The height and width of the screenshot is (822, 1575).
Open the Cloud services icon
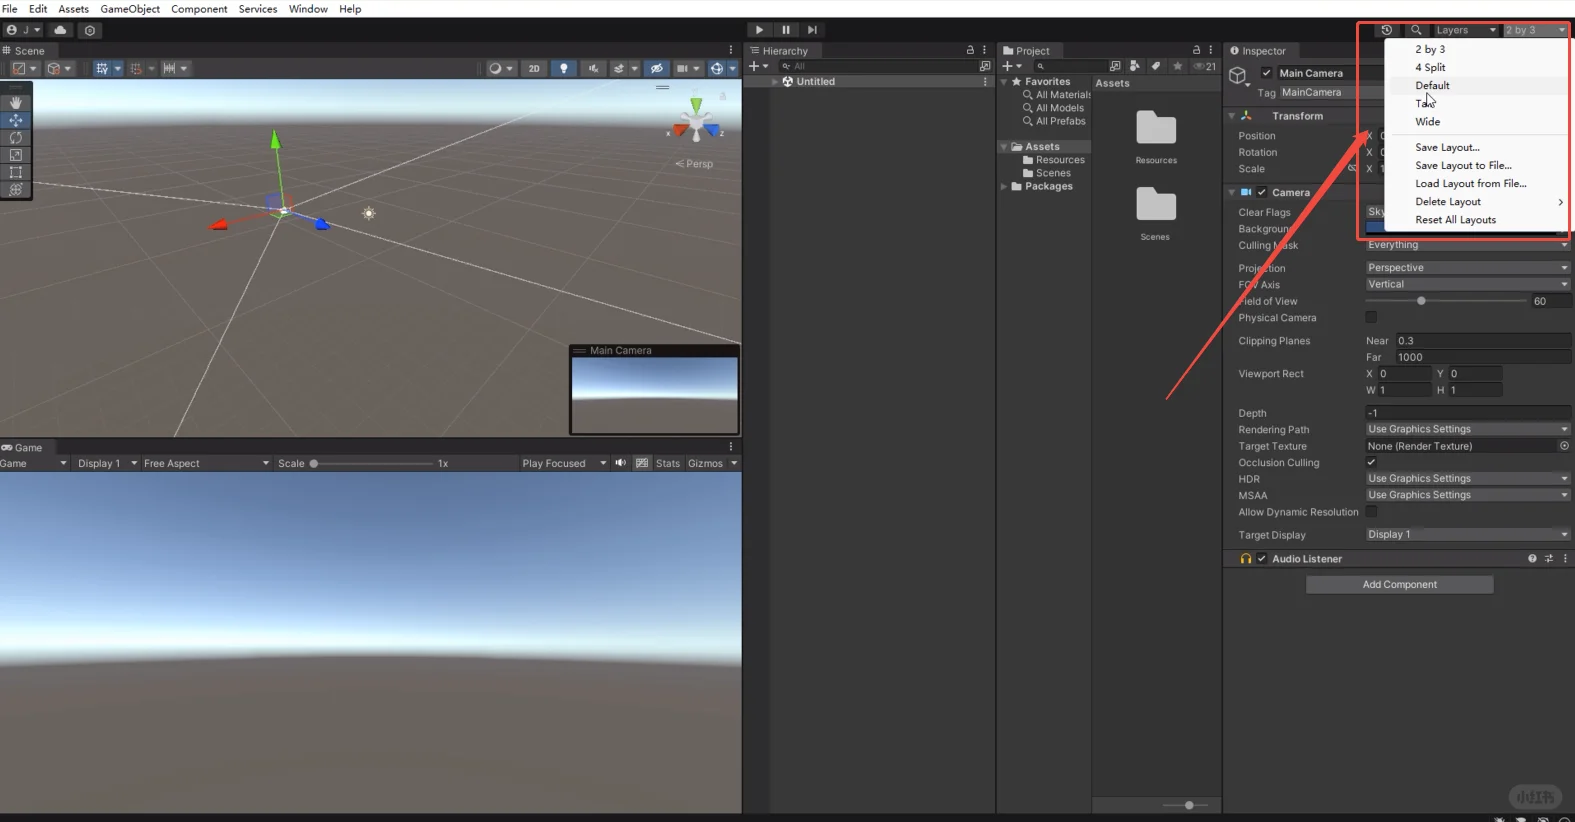pos(60,30)
